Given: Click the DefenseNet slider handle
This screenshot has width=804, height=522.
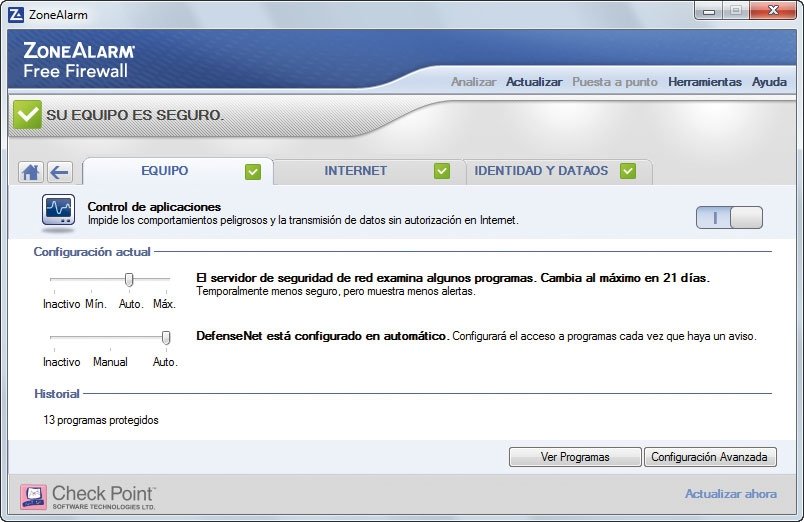Looking at the screenshot, I should [166, 337].
